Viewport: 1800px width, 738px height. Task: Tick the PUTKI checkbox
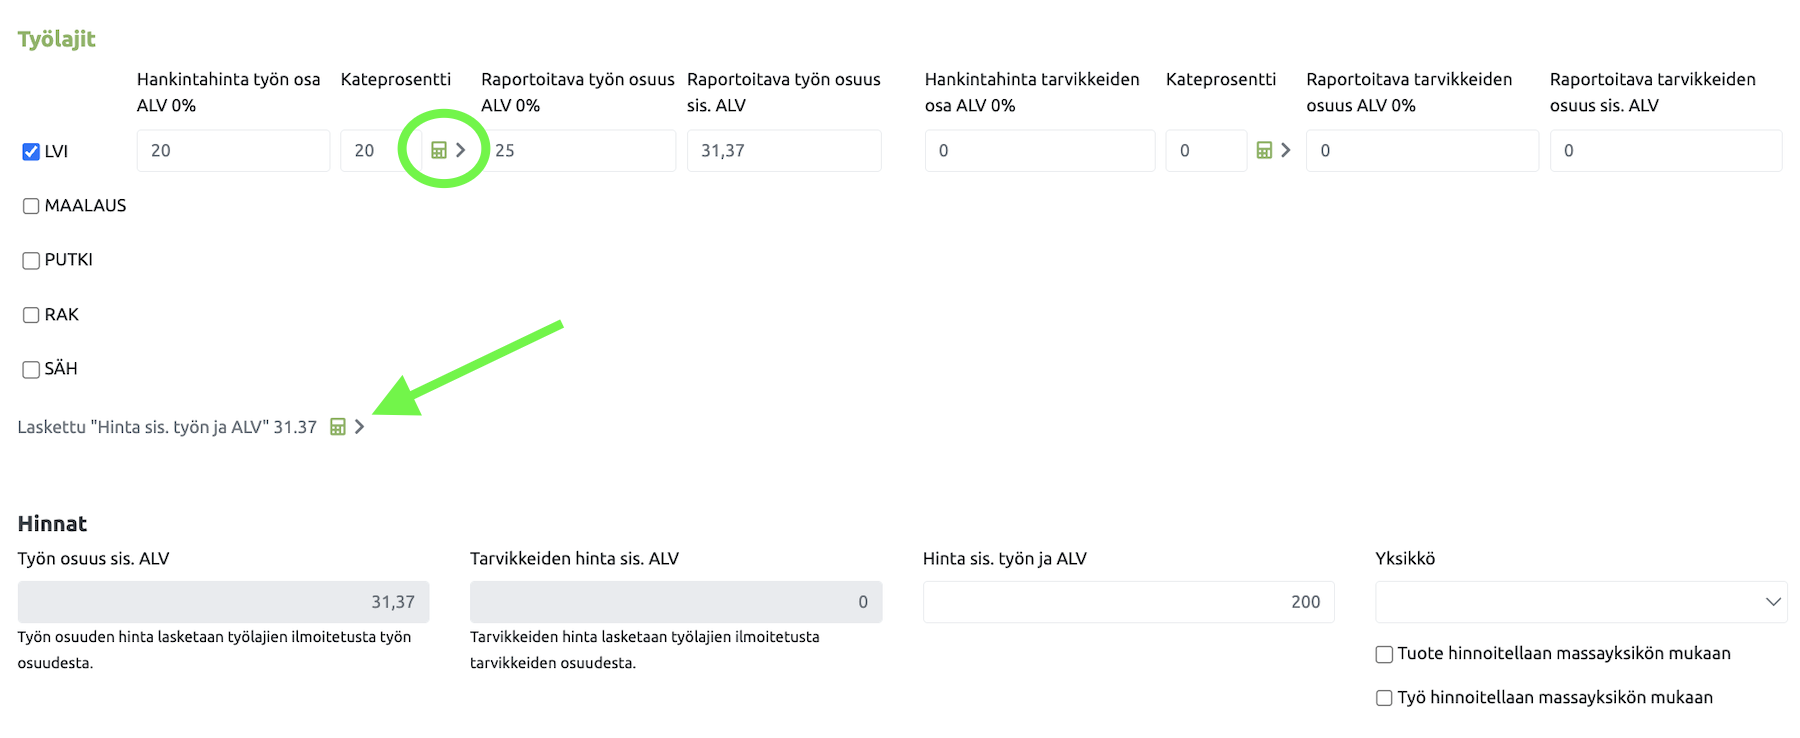31,260
